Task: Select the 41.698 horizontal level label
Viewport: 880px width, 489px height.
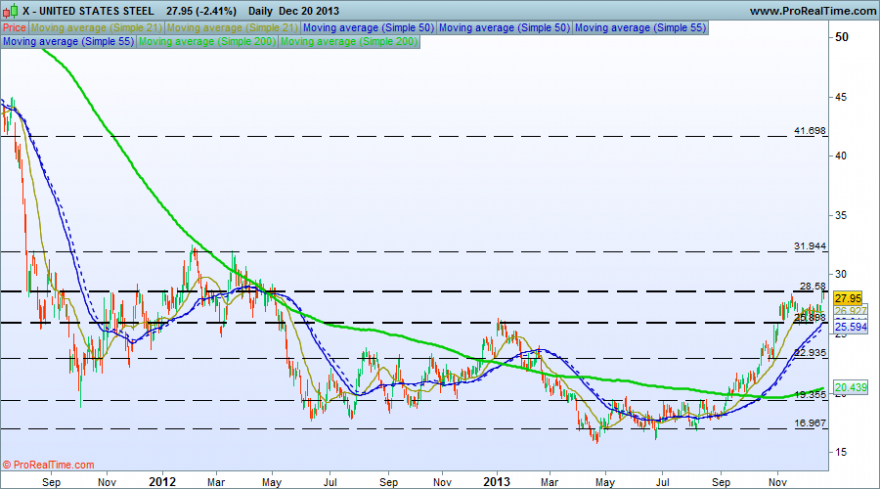Action: (x=810, y=131)
